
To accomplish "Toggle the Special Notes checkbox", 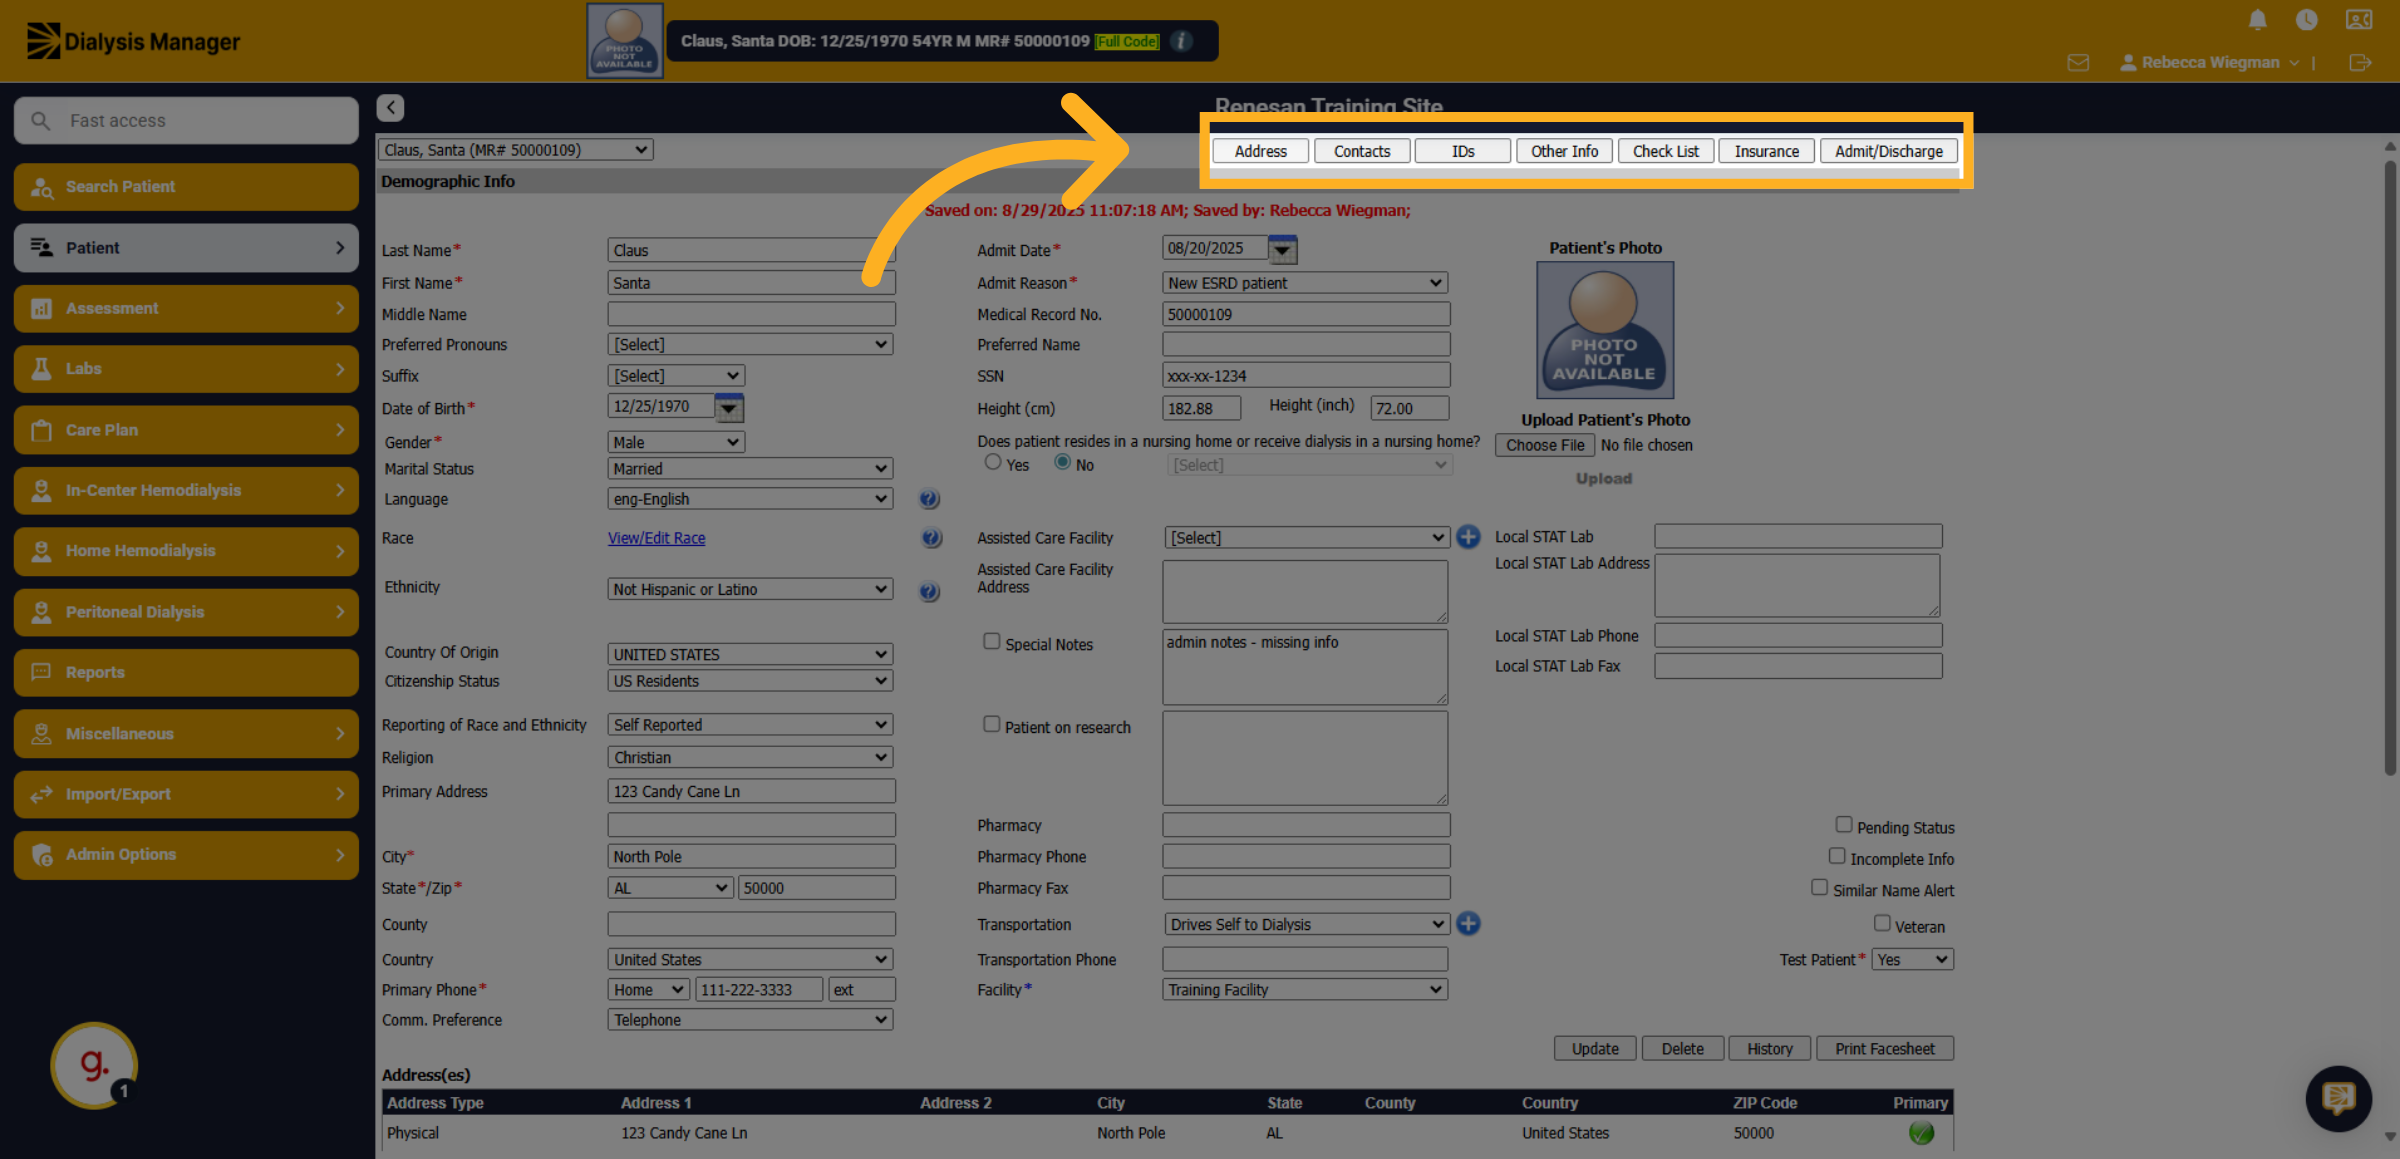I will coord(991,642).
